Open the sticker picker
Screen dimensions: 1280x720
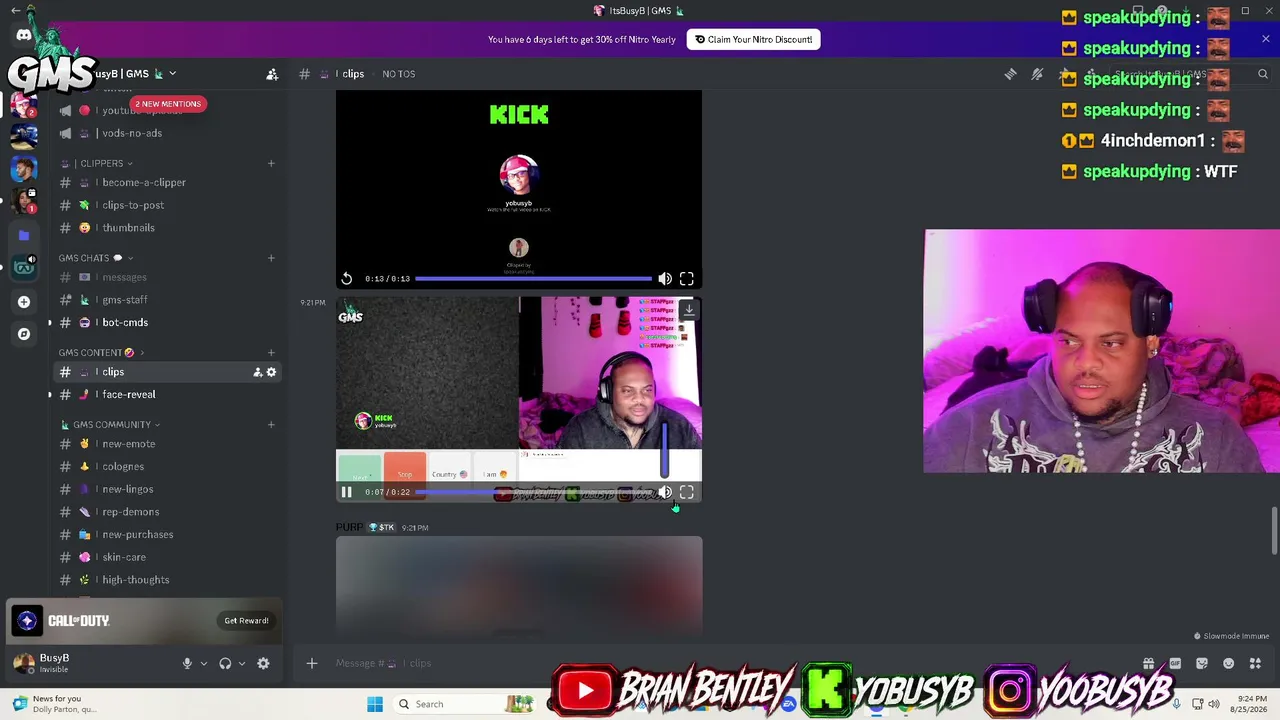[1202, 663]
